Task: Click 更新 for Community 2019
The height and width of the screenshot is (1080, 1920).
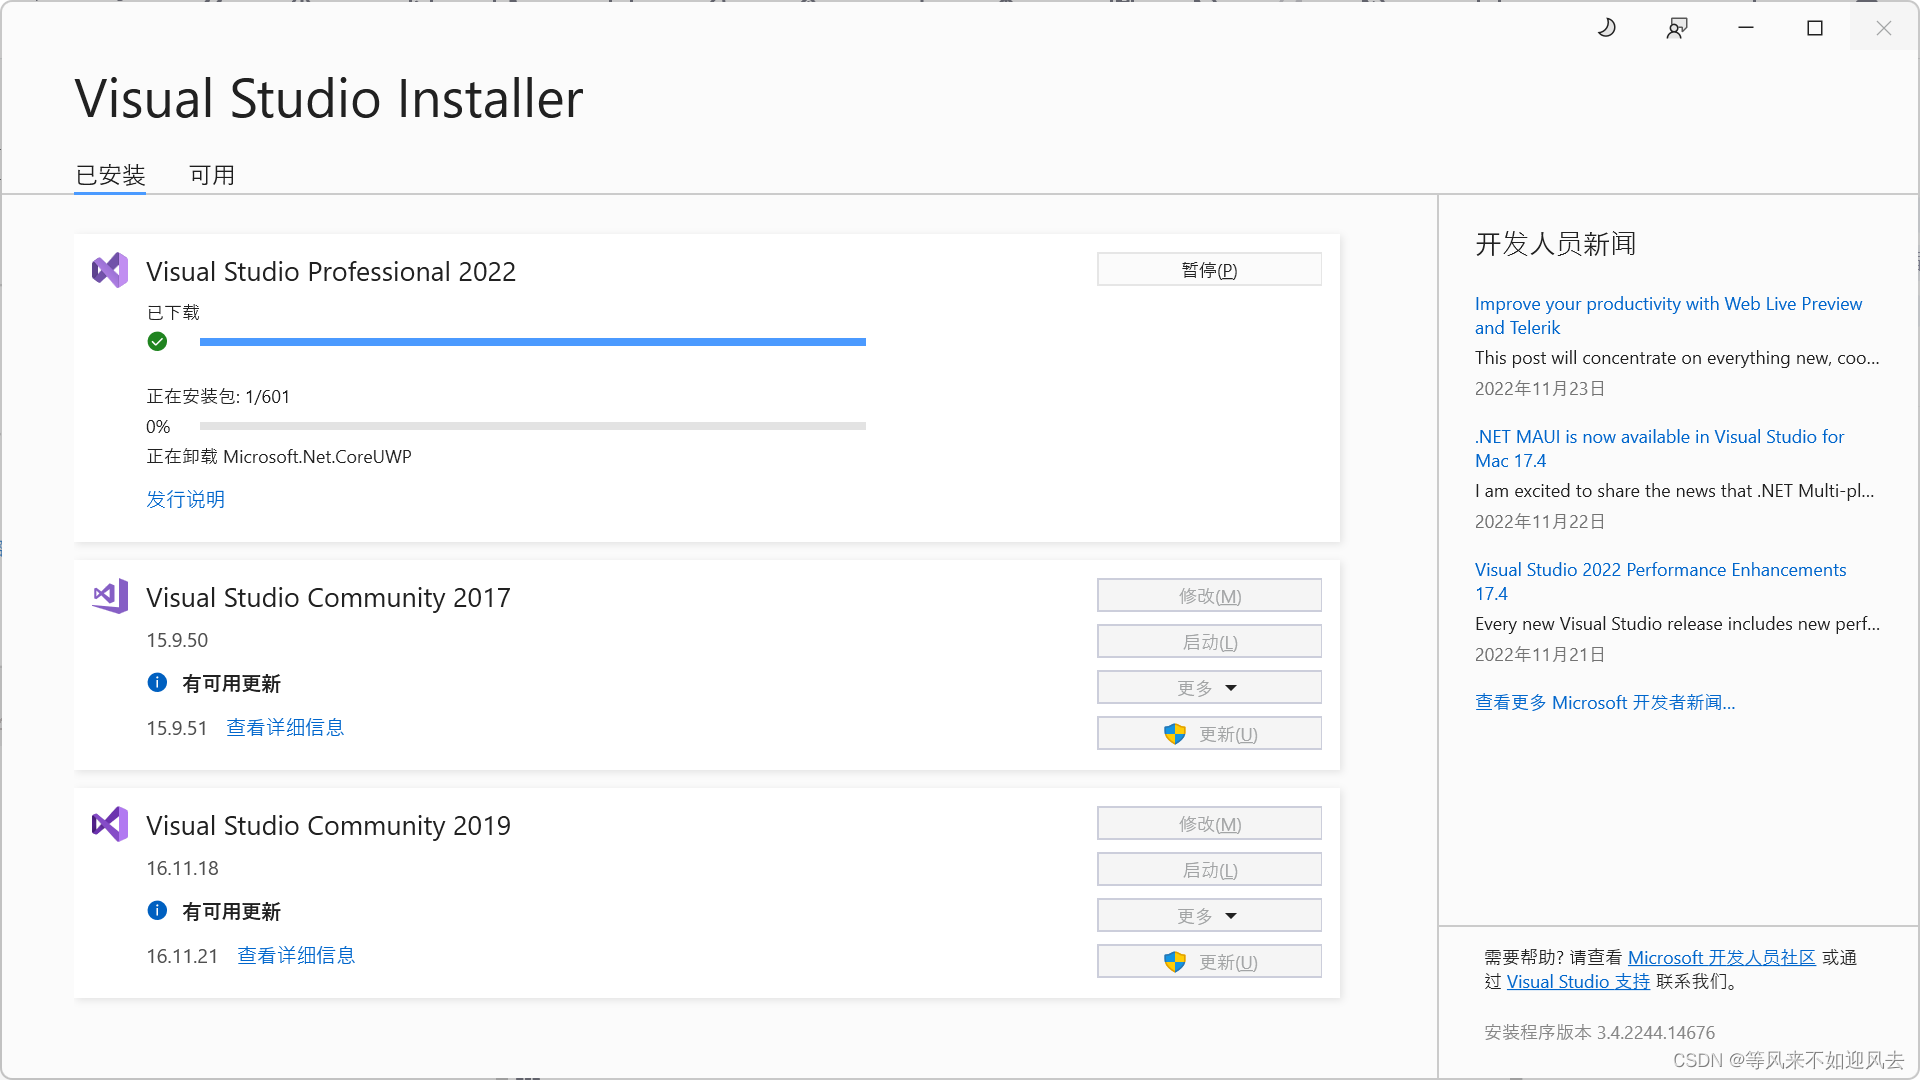Action: click(1209, 962)
